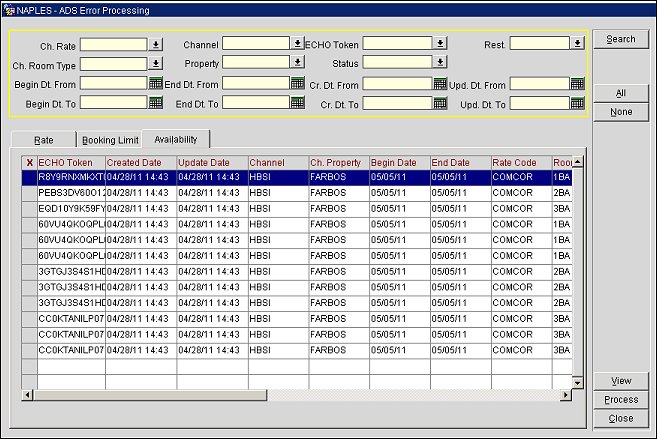657x439 pixels.
Task: Open calendar picker for Cr. Dt. From
Action: click(440, 84)
